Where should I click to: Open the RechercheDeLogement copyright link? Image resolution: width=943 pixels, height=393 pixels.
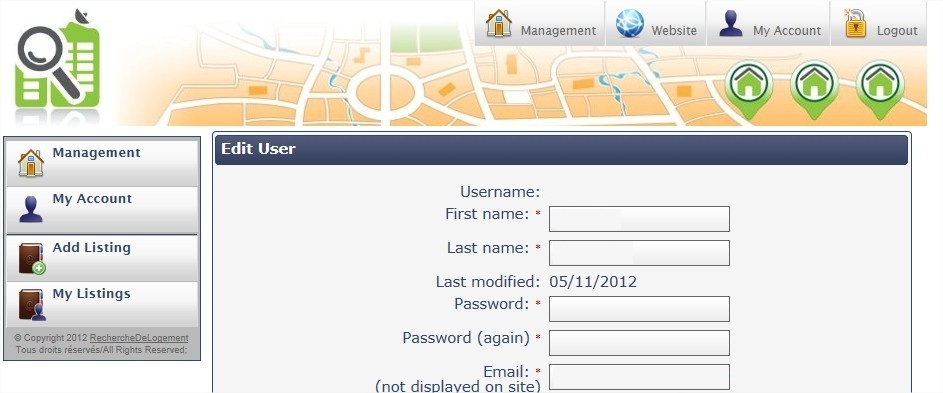139,338
